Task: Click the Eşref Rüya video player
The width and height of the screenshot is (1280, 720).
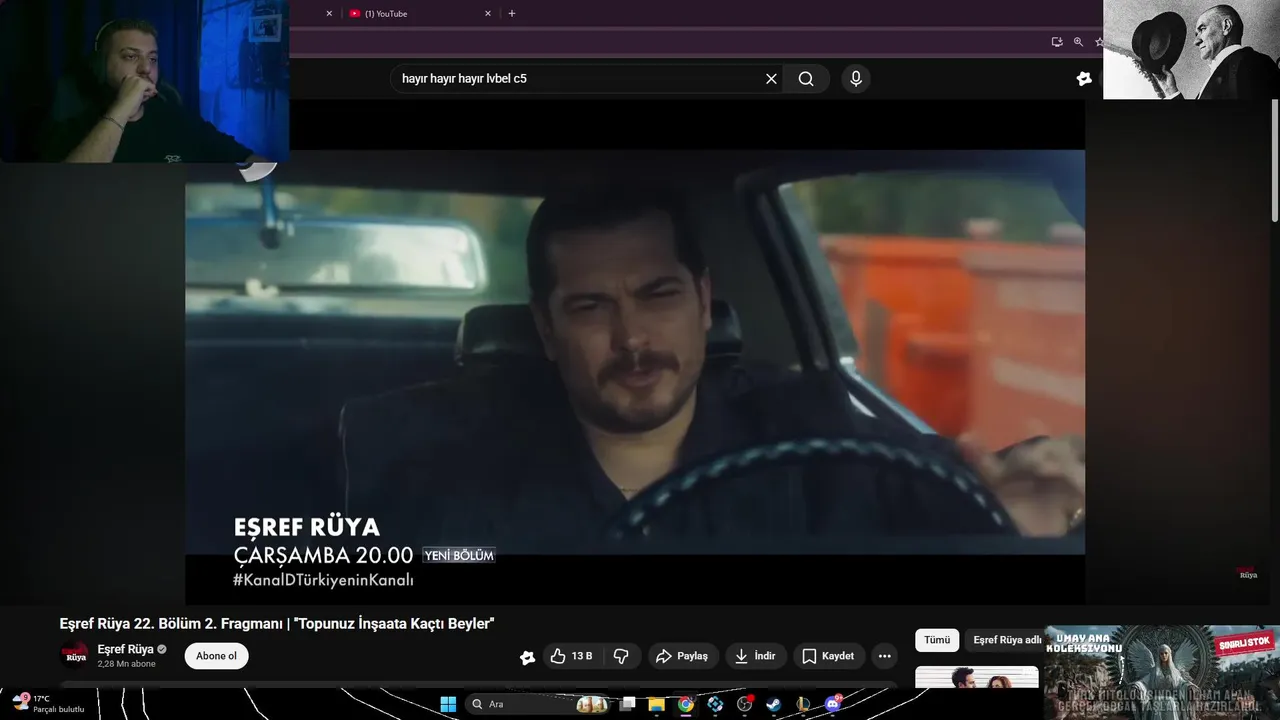Action: pos(635,352)
